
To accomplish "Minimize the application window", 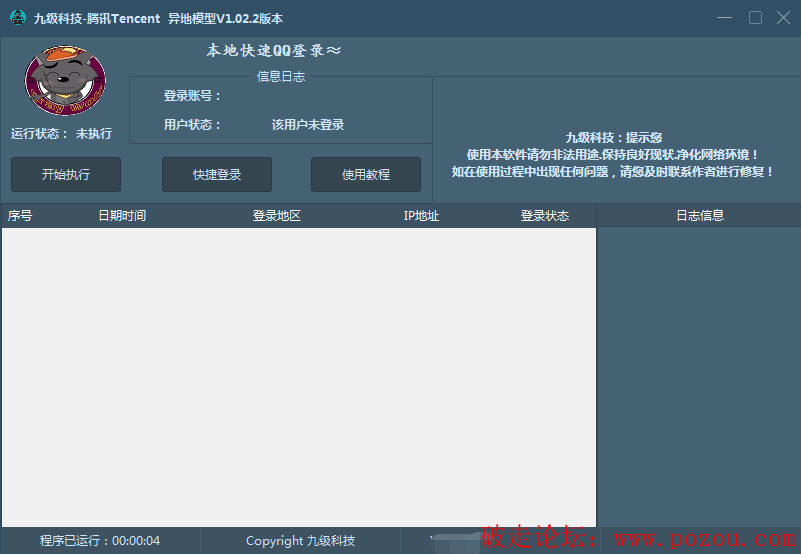I will point(724,18).
